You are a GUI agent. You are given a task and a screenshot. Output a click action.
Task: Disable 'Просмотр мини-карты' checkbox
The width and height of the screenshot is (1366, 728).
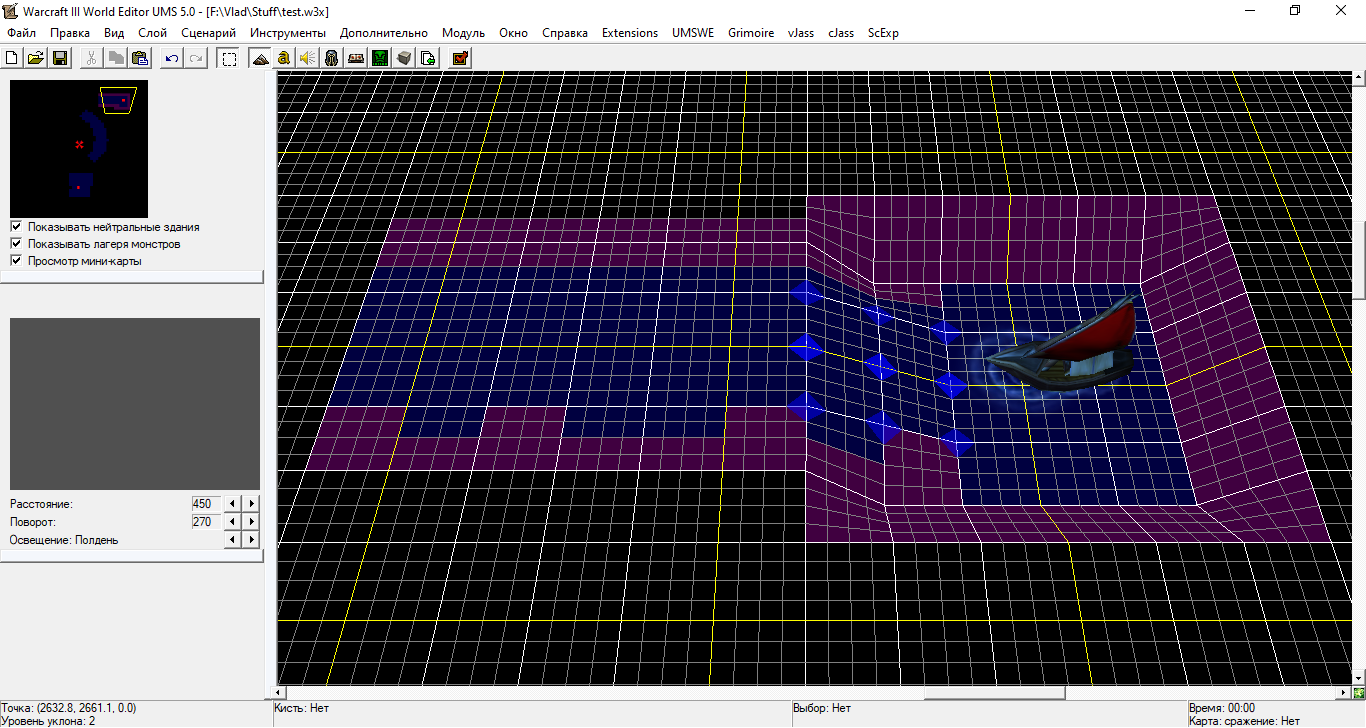16,261
